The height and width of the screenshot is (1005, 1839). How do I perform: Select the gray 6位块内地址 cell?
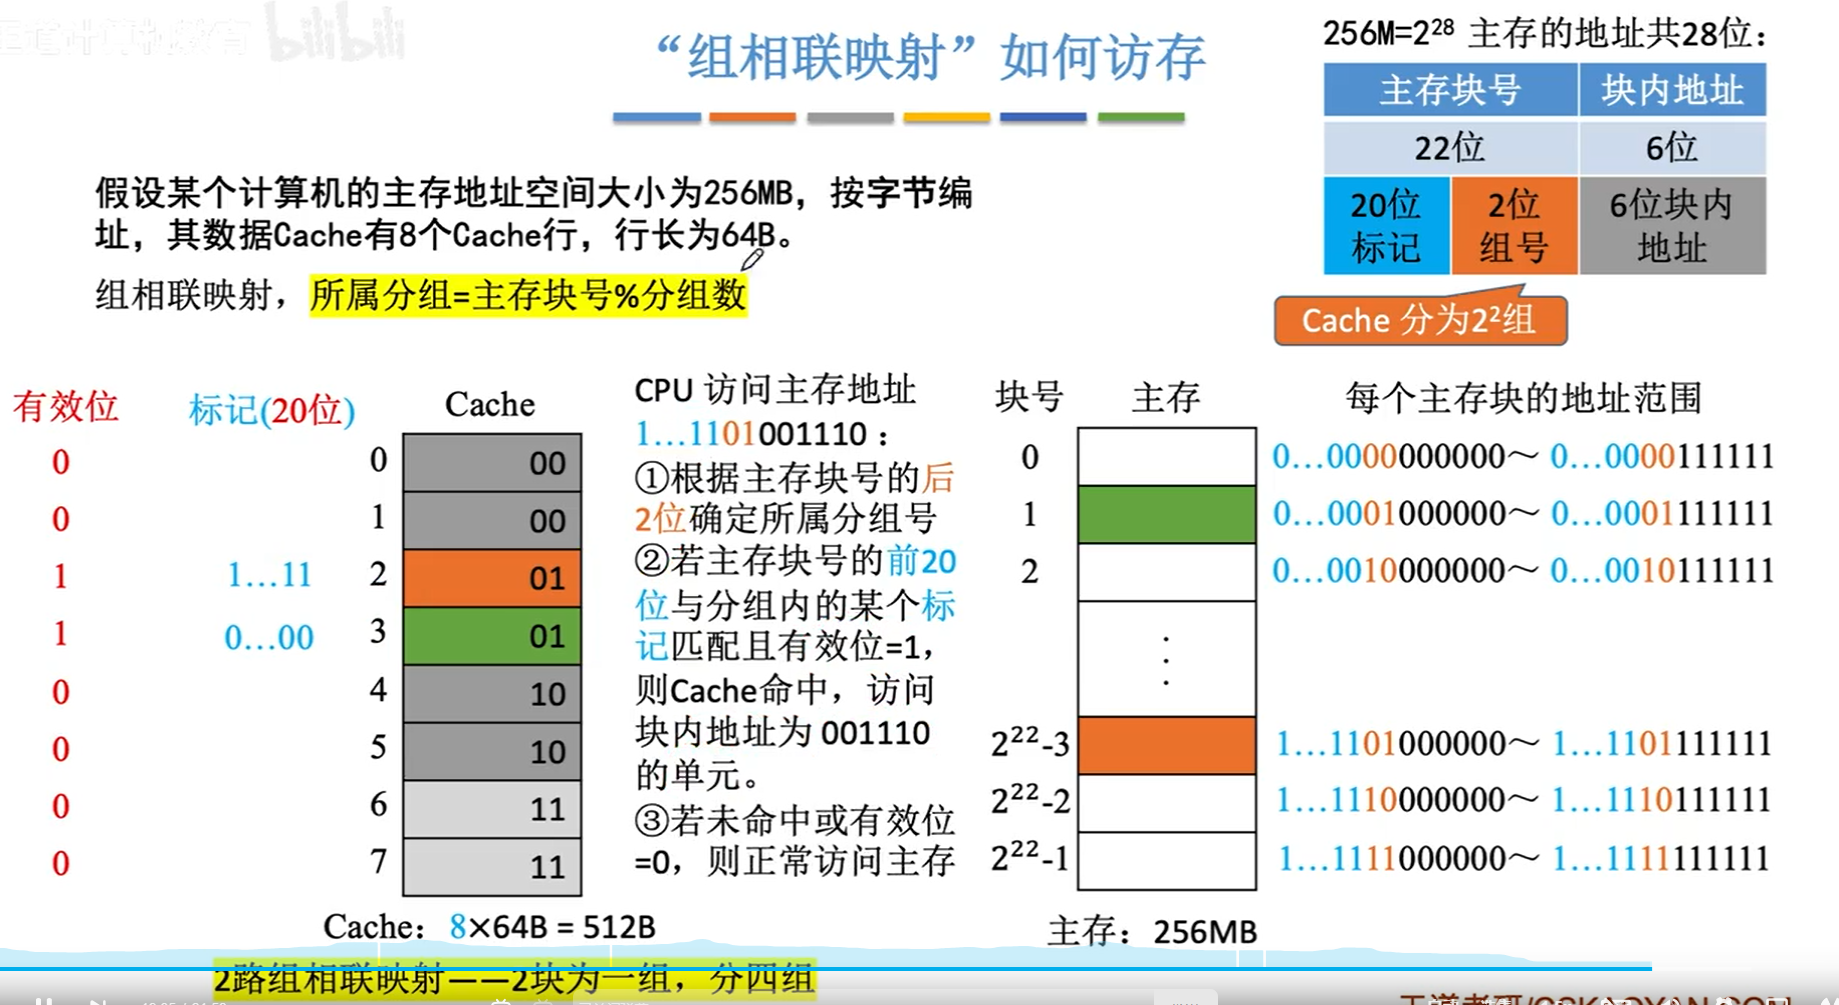[1673, 225]
